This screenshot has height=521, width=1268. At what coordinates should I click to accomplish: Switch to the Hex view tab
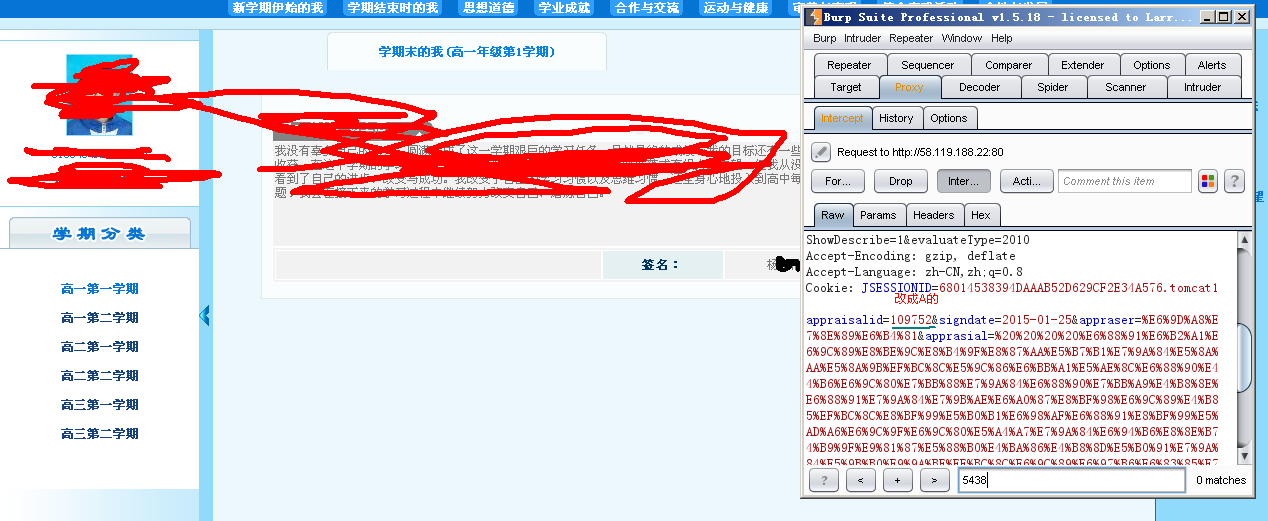pyautogui.click(x=981, y=215)
